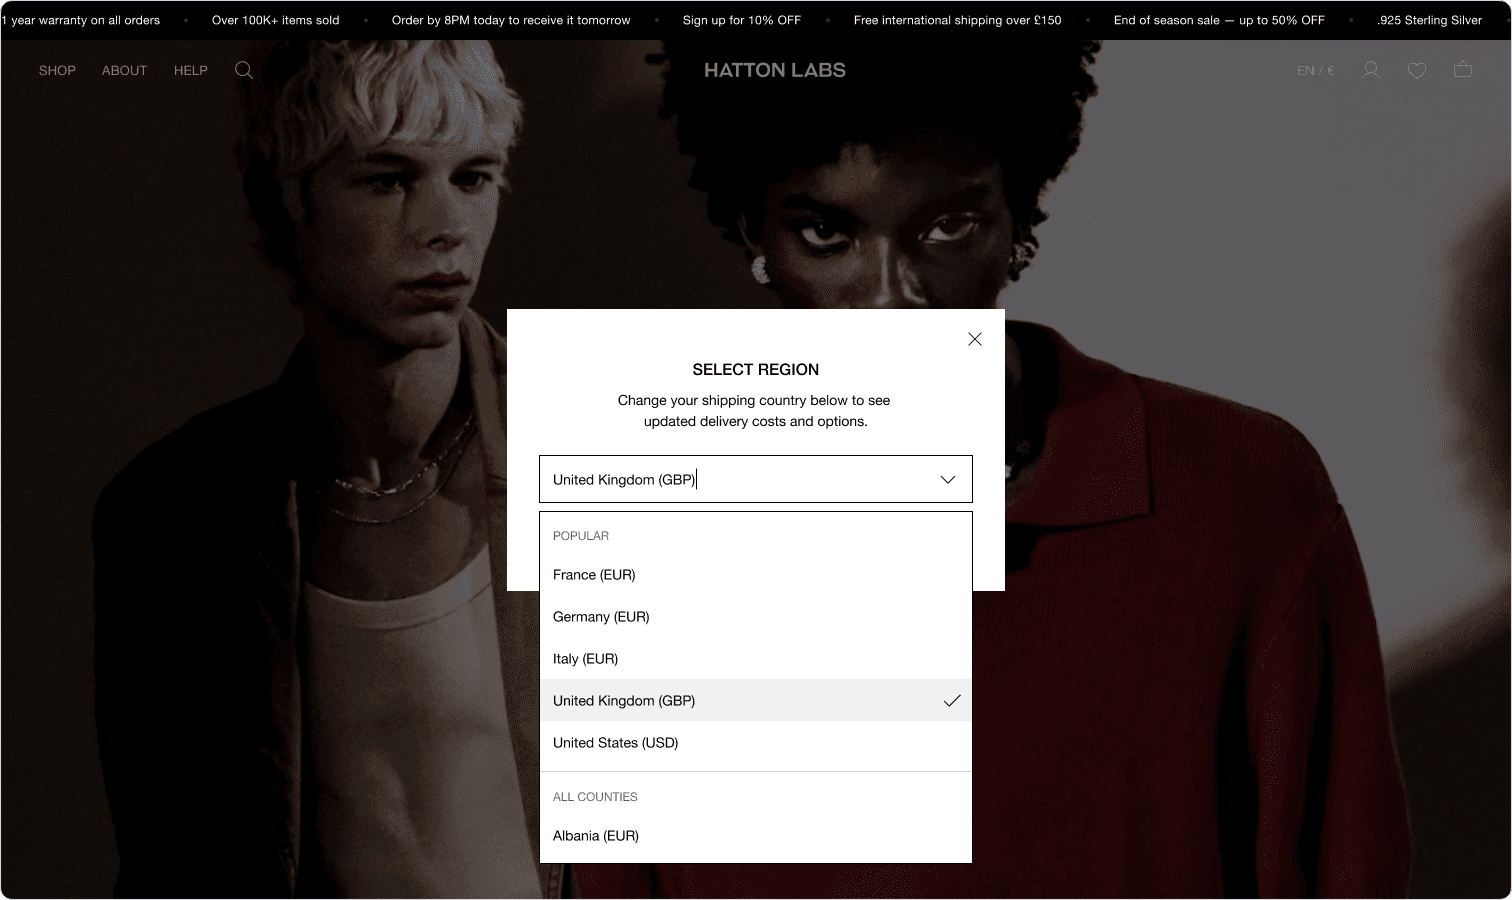The height and width of the screenshot is (900, 1512).
Task: Select Albania (EUR) under All Counties
Action: [756, 836]
